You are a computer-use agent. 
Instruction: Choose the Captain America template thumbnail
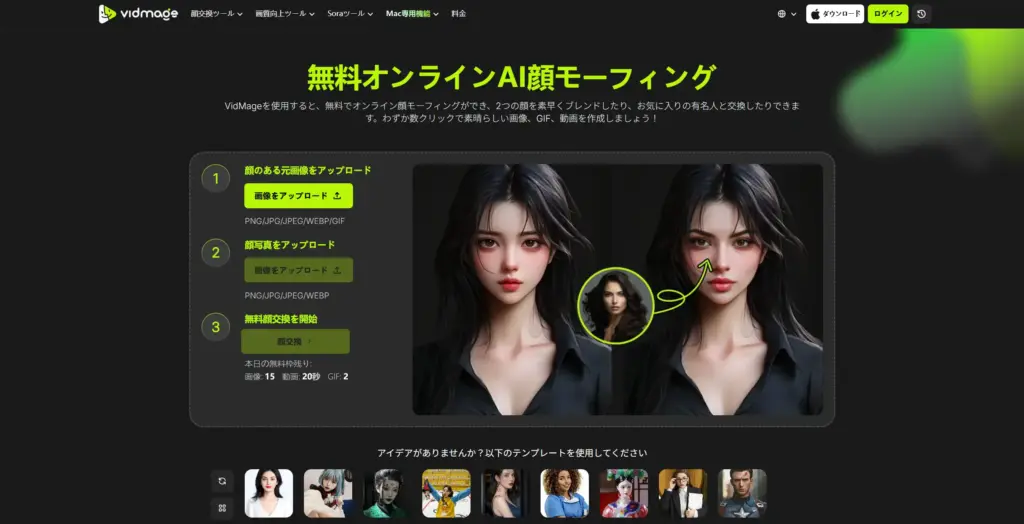[x=742, y=493]
